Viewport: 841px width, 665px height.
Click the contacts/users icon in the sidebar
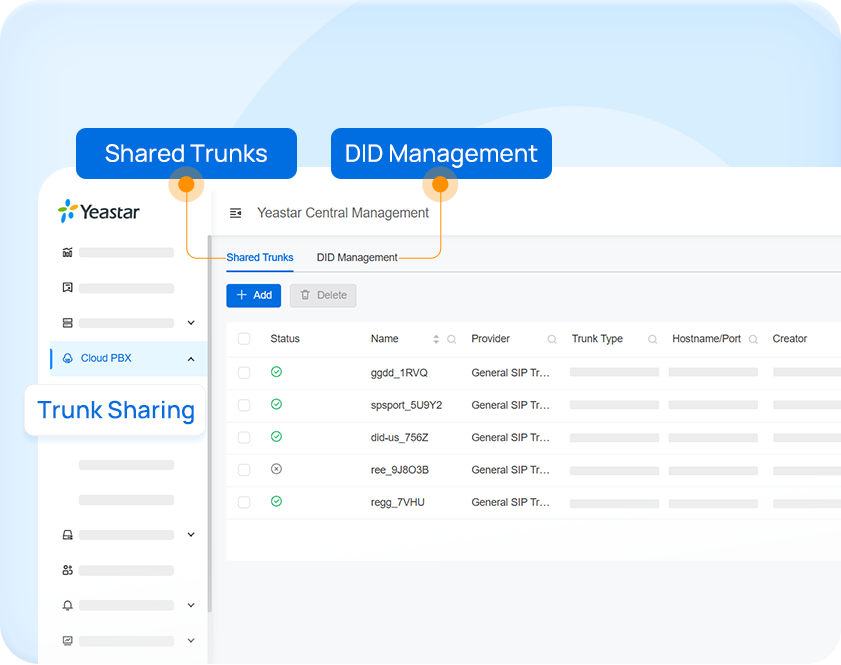[66, 569]
